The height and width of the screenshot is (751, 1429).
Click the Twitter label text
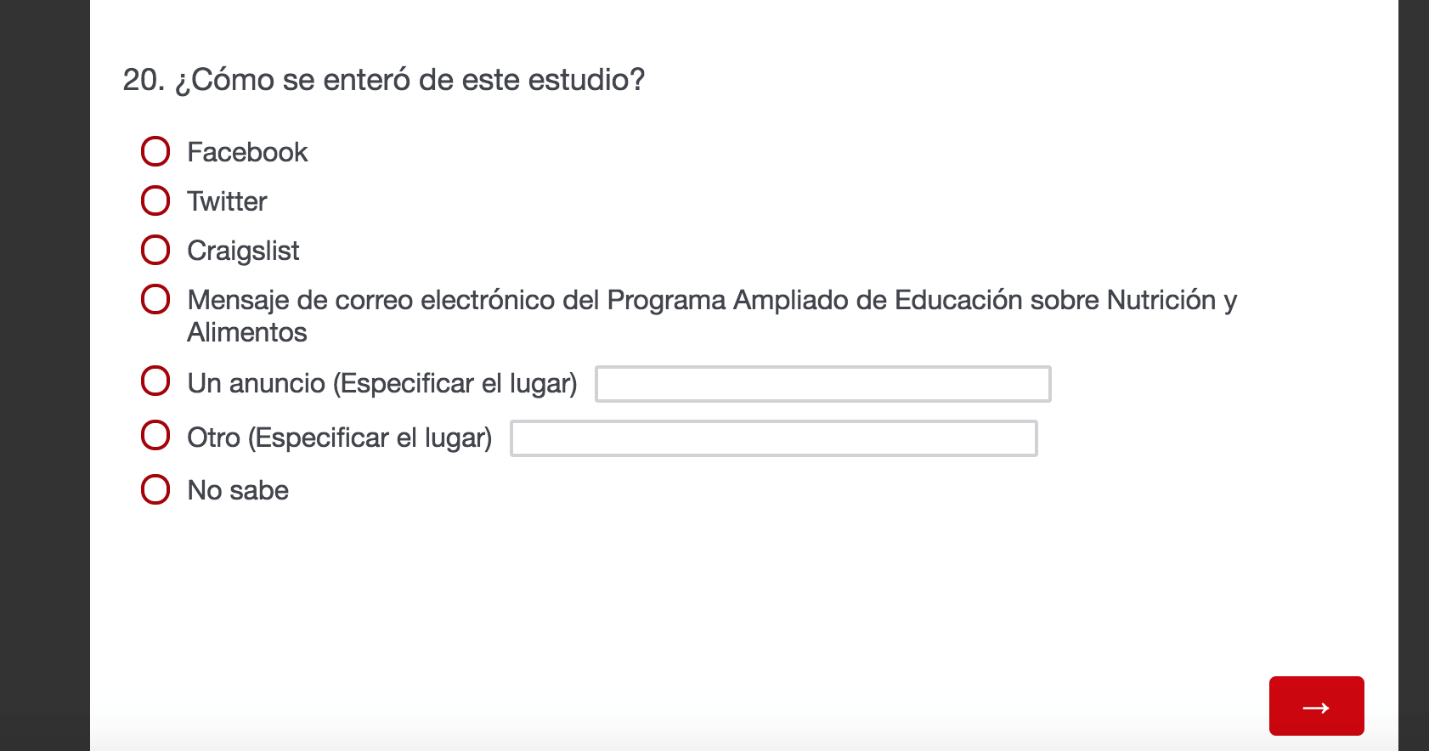[227, 201]
